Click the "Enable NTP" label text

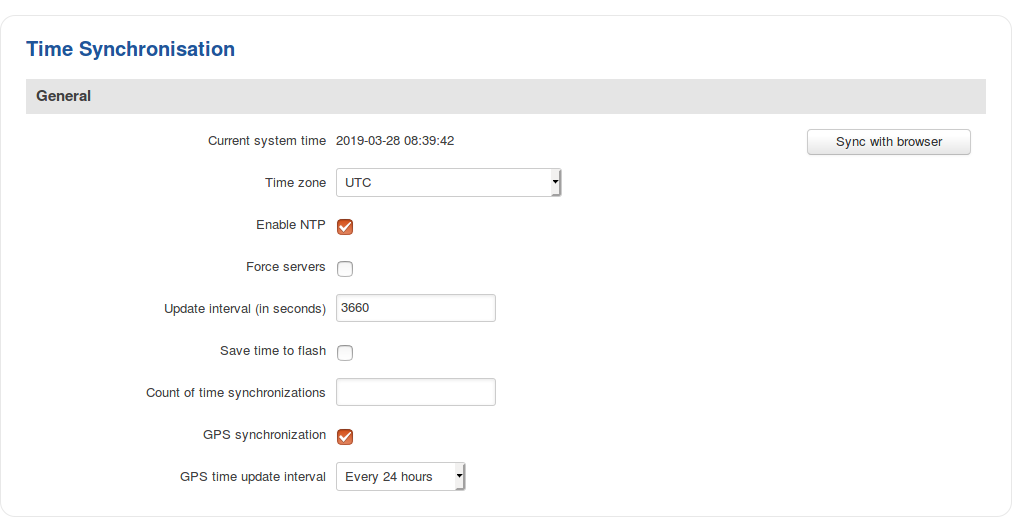click(290, 225)
